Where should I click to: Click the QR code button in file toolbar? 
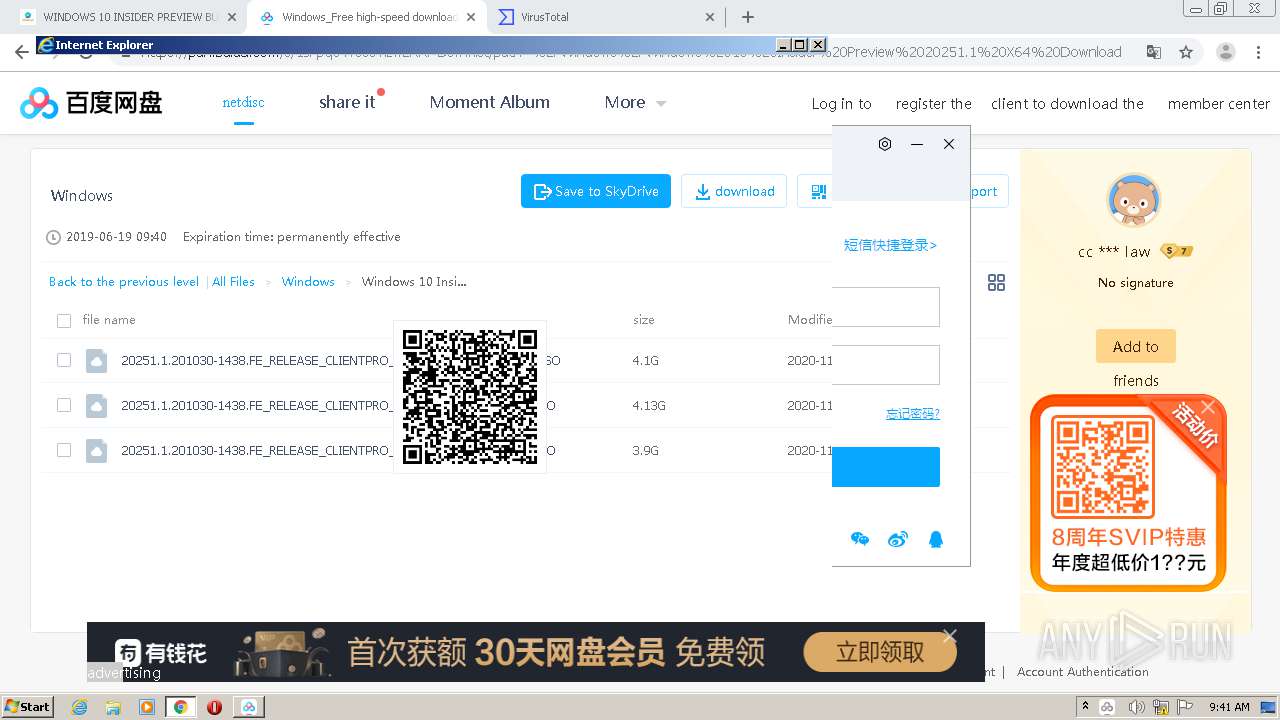818,191
